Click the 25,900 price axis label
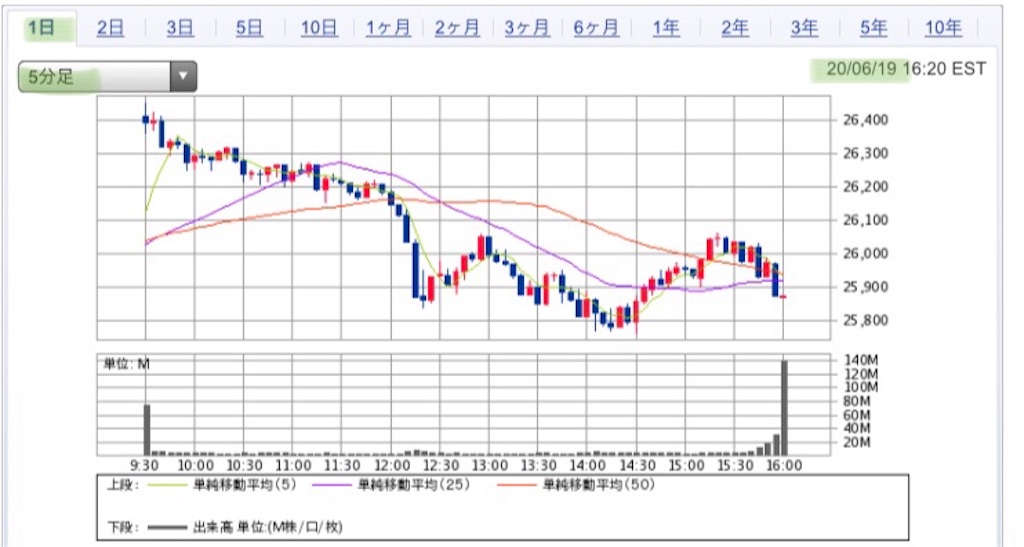Screen dimensions: 1024x547 tap(865, 287)
